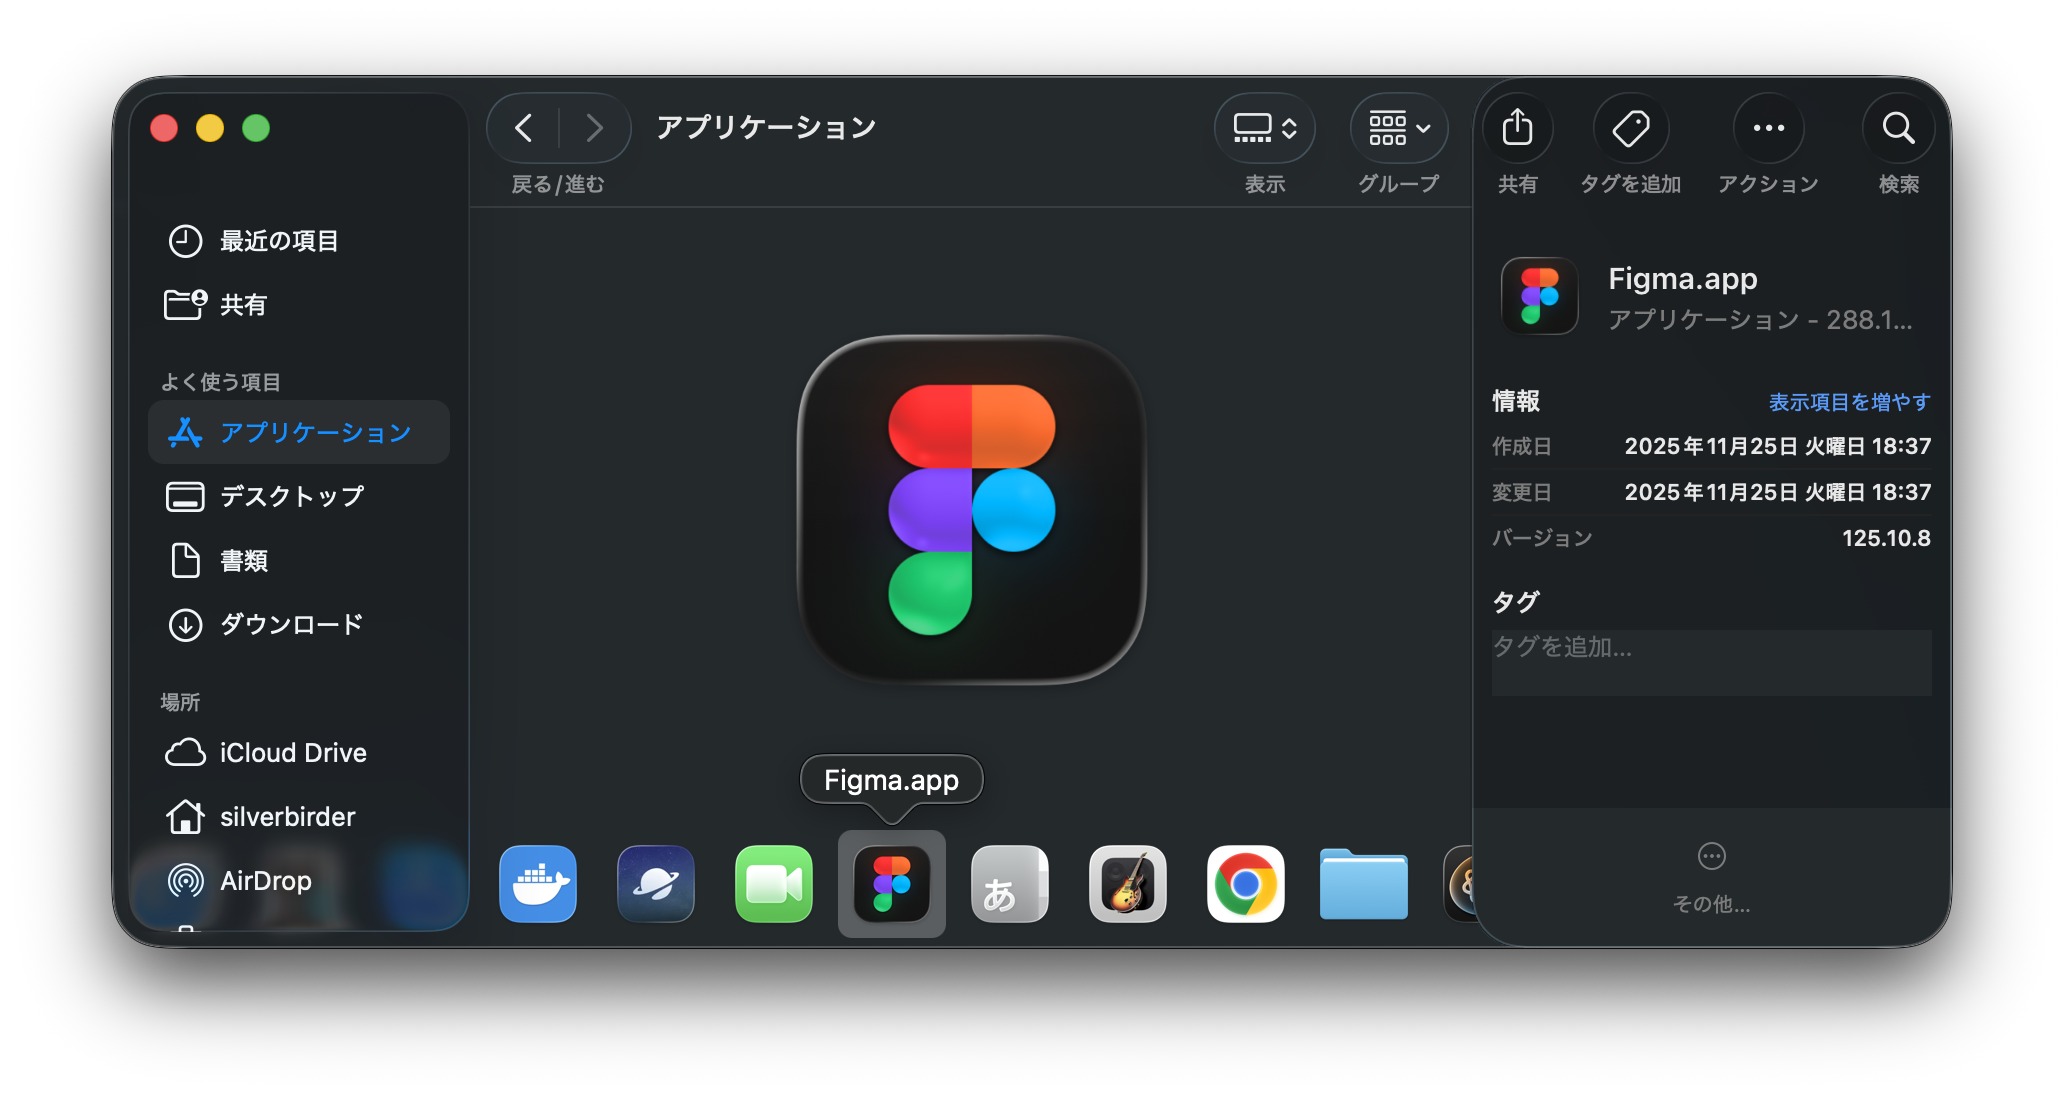Open 検索 with the magnifying glass icon
The height and width of the screenshot is (1096, 2064).
[1898, 128]
